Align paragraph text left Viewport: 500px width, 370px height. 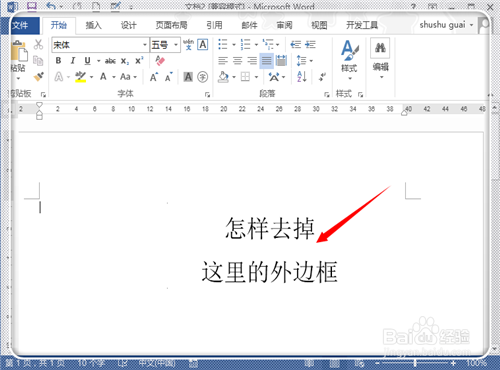pos(223,61)
